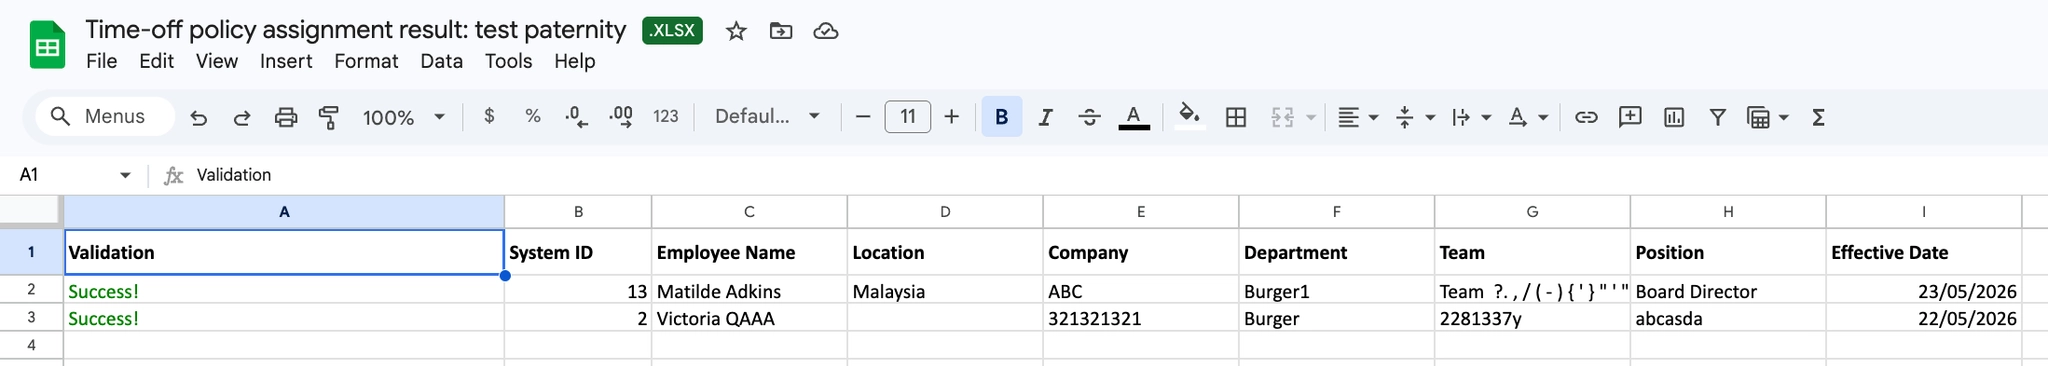Click the document title text

point(356,30)
